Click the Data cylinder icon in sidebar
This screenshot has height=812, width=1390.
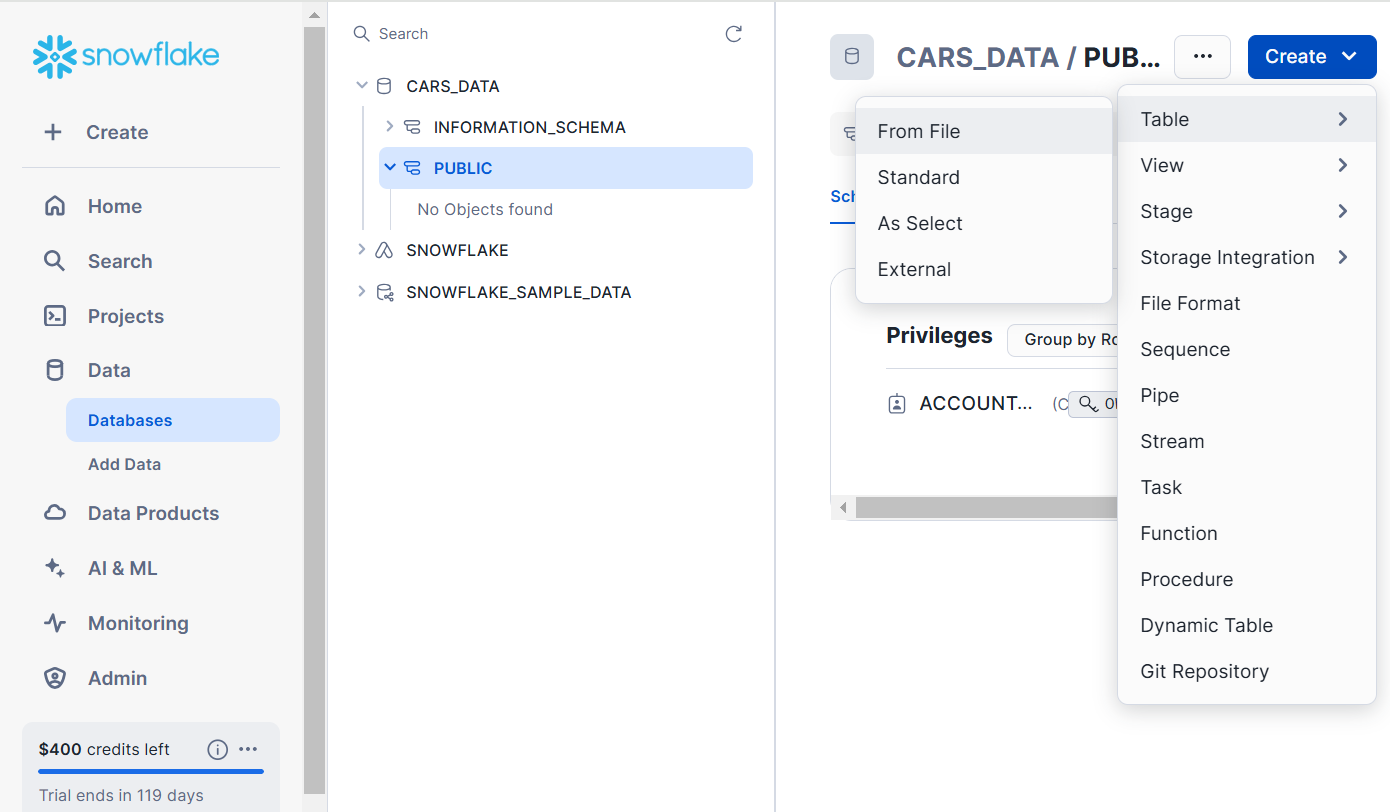click(x=55, y=370)
